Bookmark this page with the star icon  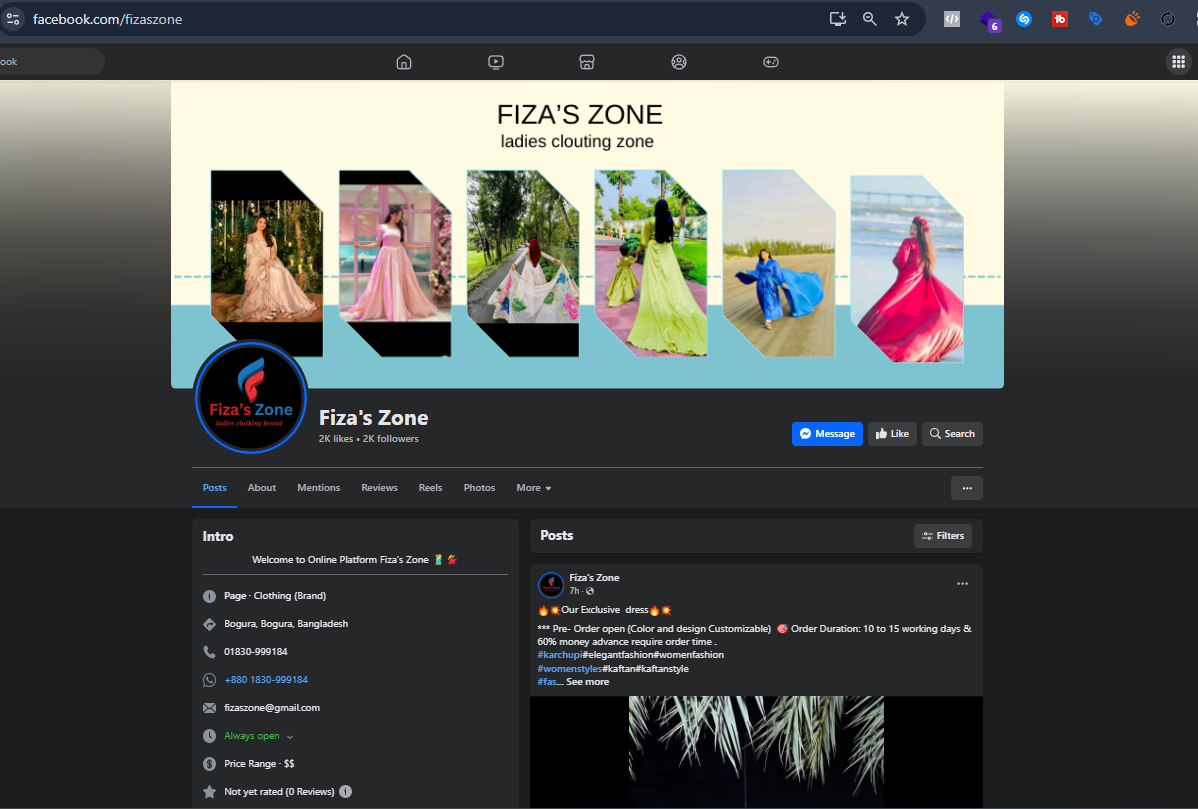point(902,19)
